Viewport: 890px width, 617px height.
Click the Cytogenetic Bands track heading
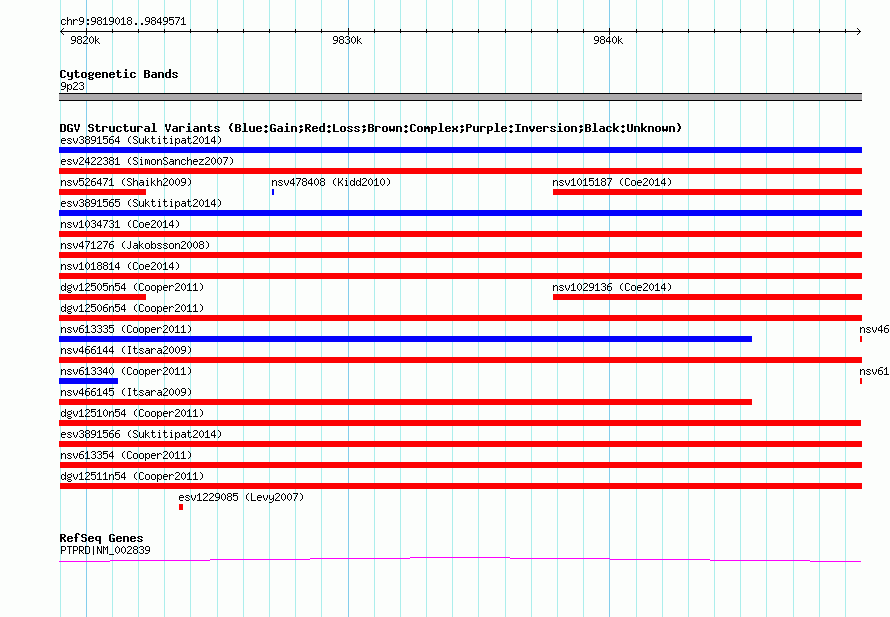point(119,74)
